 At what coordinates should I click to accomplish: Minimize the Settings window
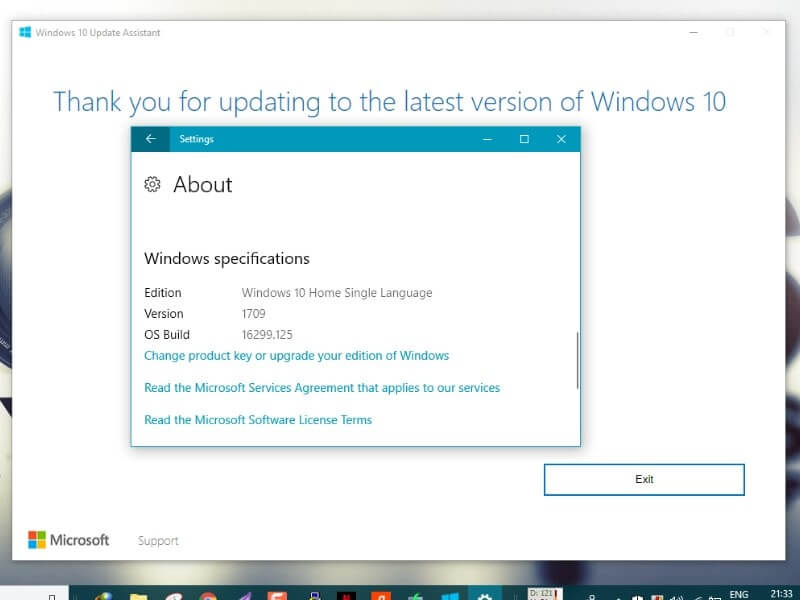[487, 139]
